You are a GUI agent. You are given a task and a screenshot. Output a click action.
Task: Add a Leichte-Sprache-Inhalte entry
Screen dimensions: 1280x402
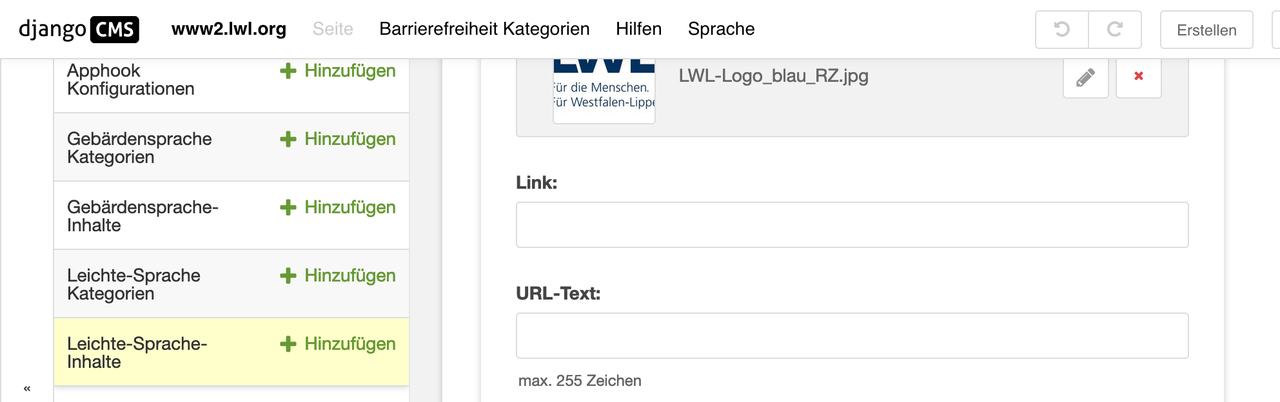point(338,343)
